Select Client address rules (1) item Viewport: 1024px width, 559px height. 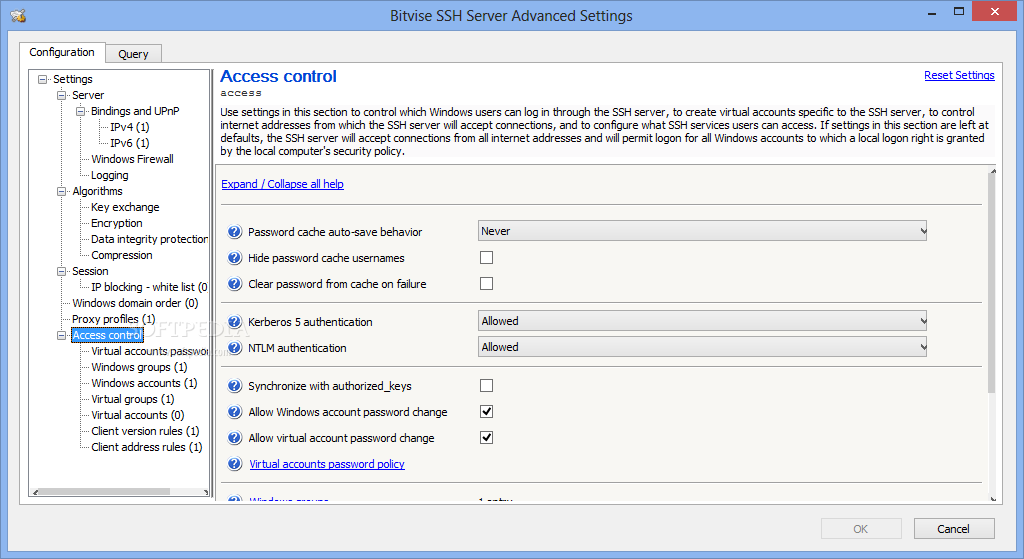click(x=147, y=447)
